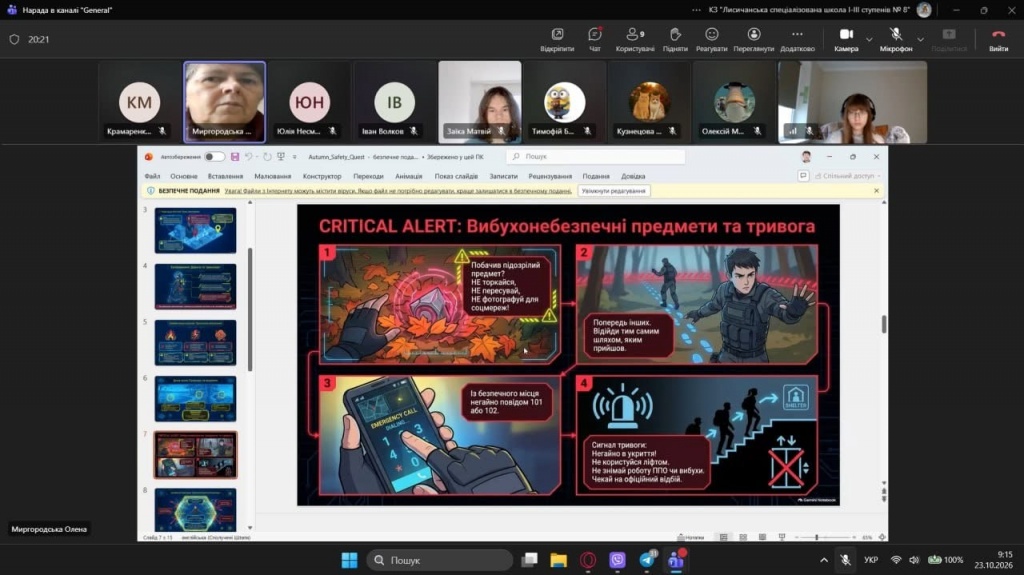Image resolution: width=1024 pixels, height=575 pixels.
Task: Click Увімкнути редагування button
Action: pos(614,191)
